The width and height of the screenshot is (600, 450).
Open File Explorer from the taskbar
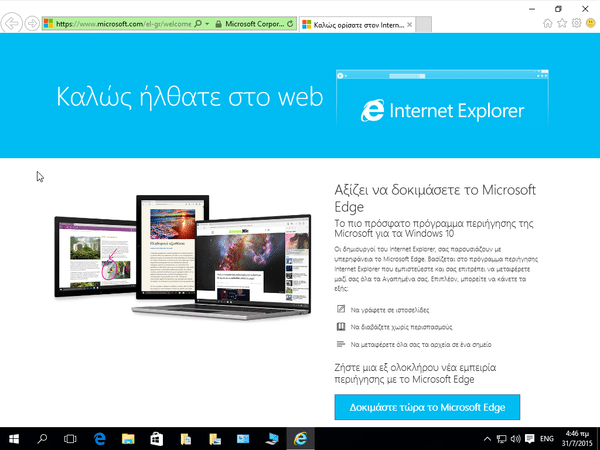coord(128,439)
